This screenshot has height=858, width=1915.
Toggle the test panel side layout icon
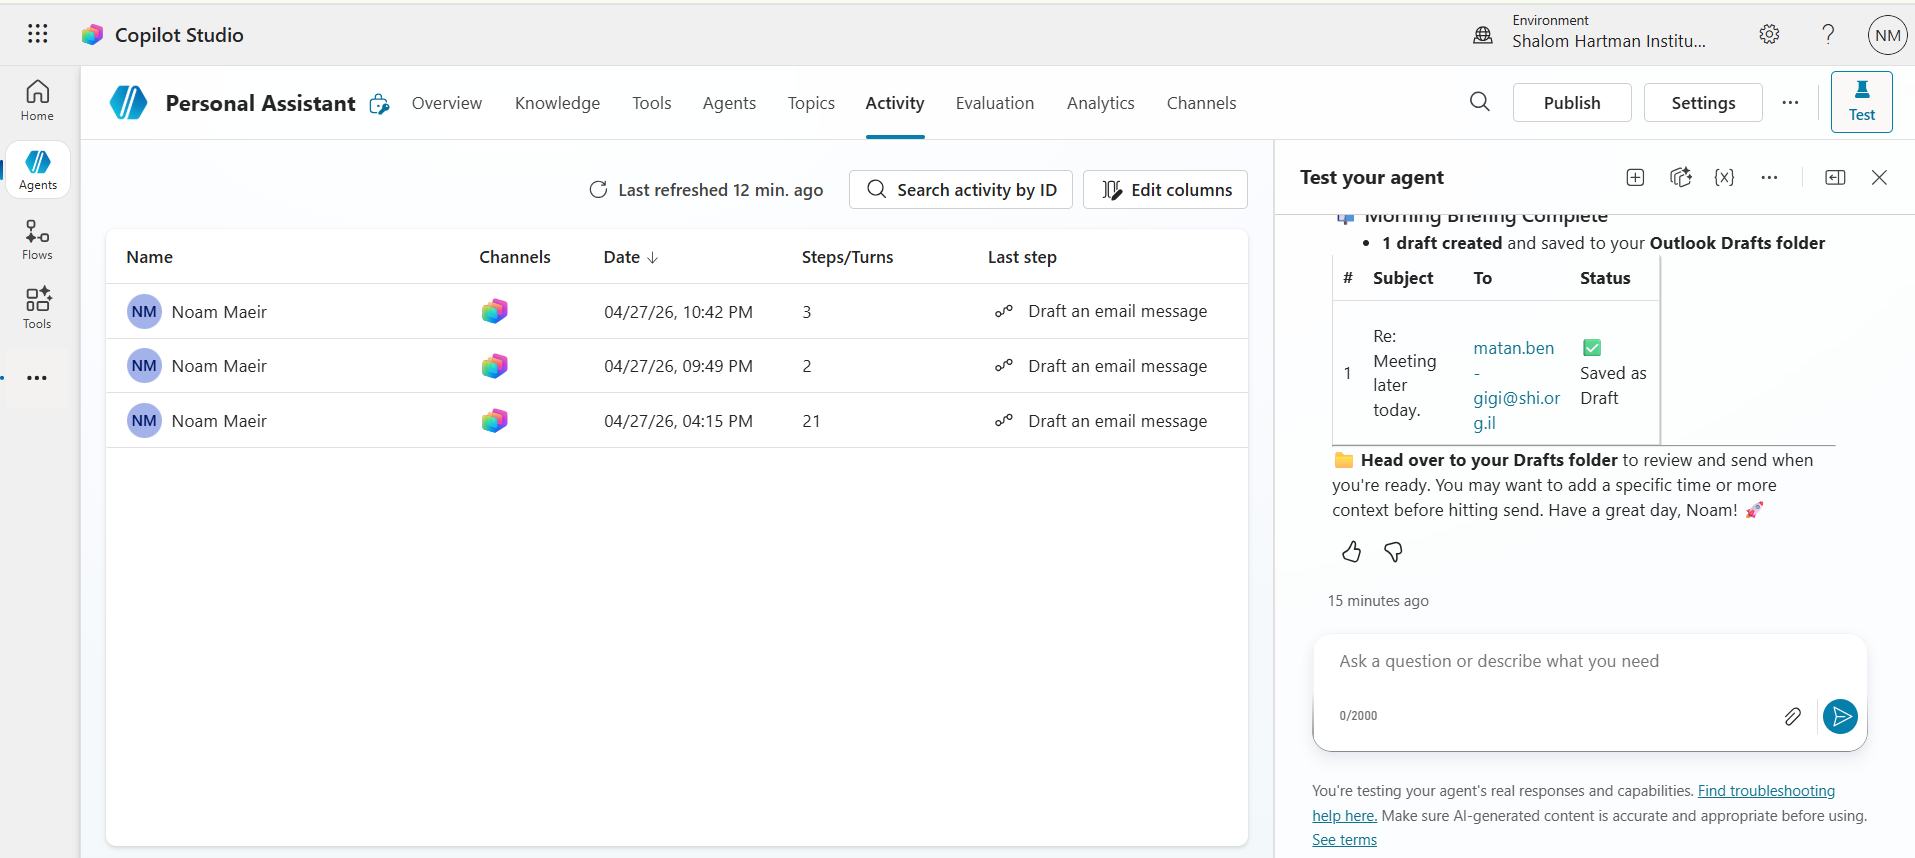[x=1835, y=177]
